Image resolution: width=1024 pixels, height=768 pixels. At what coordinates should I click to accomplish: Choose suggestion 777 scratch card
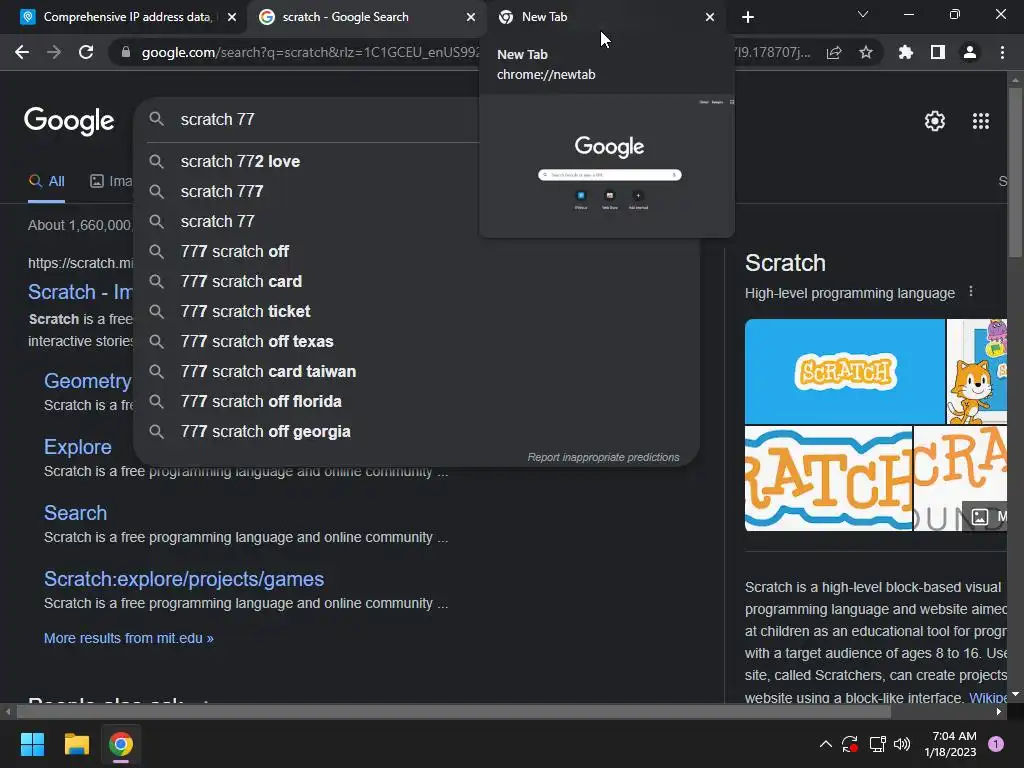(417, 281)
